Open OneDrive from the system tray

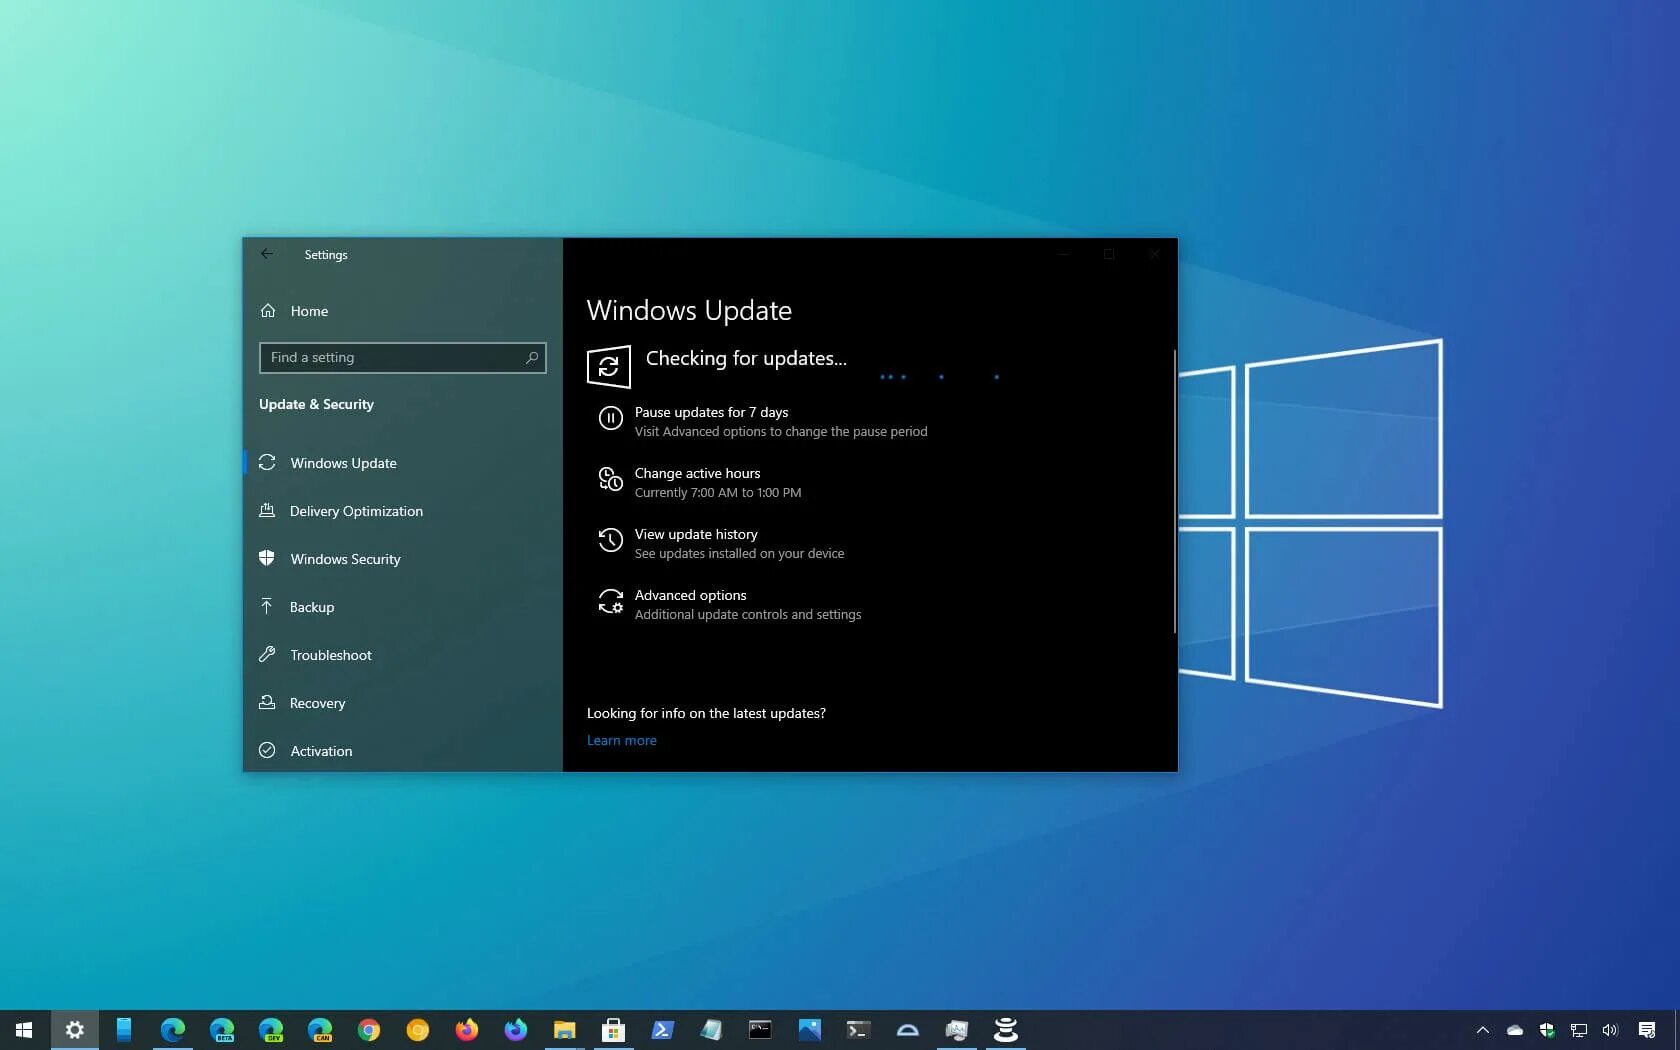[1515, 1030]
